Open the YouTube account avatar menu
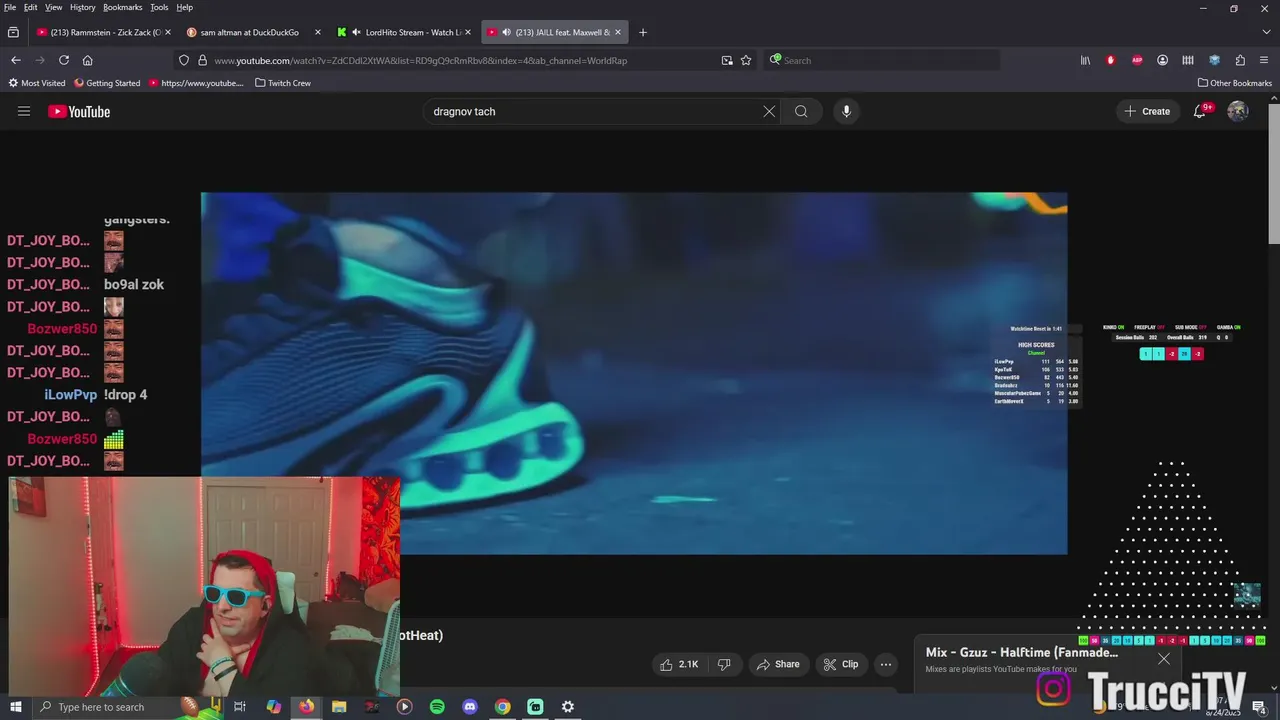 click(x=1238, y=111)
